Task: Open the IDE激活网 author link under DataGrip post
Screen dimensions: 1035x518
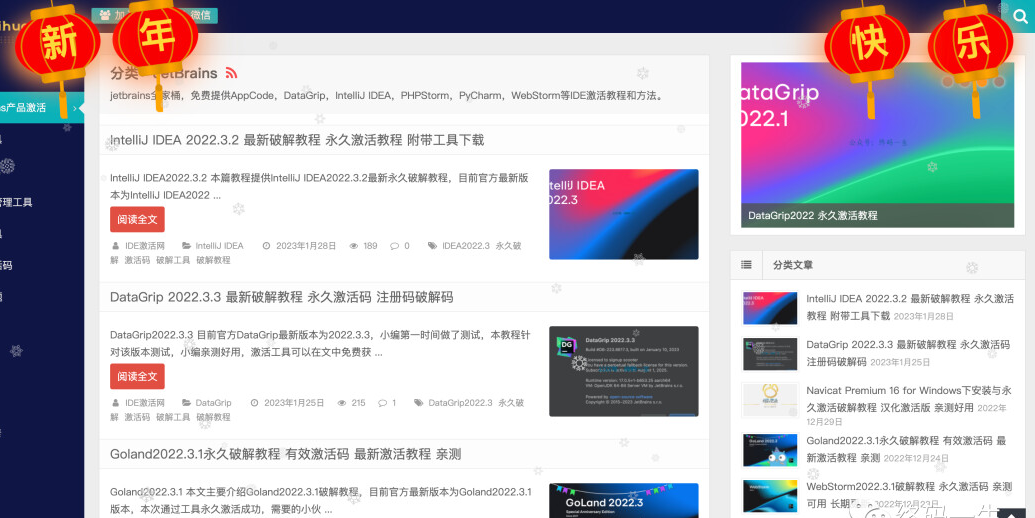Action: pyautogui.click(x=145, y=403)
